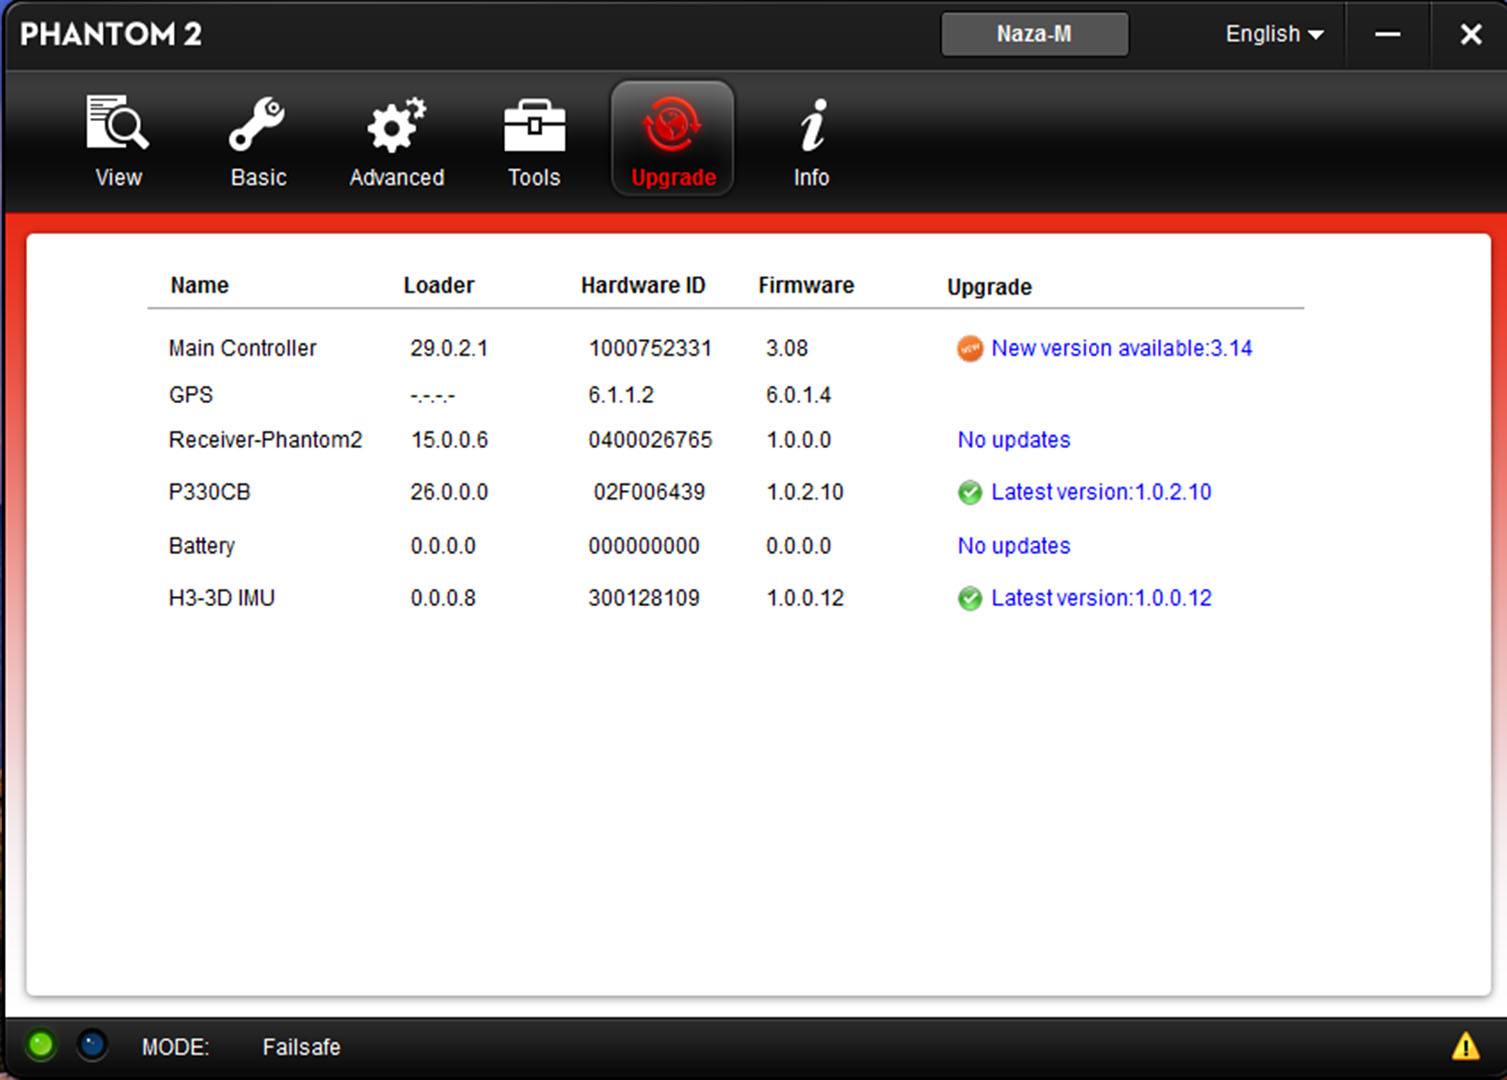Click the Firmware column header

[806, 285]
